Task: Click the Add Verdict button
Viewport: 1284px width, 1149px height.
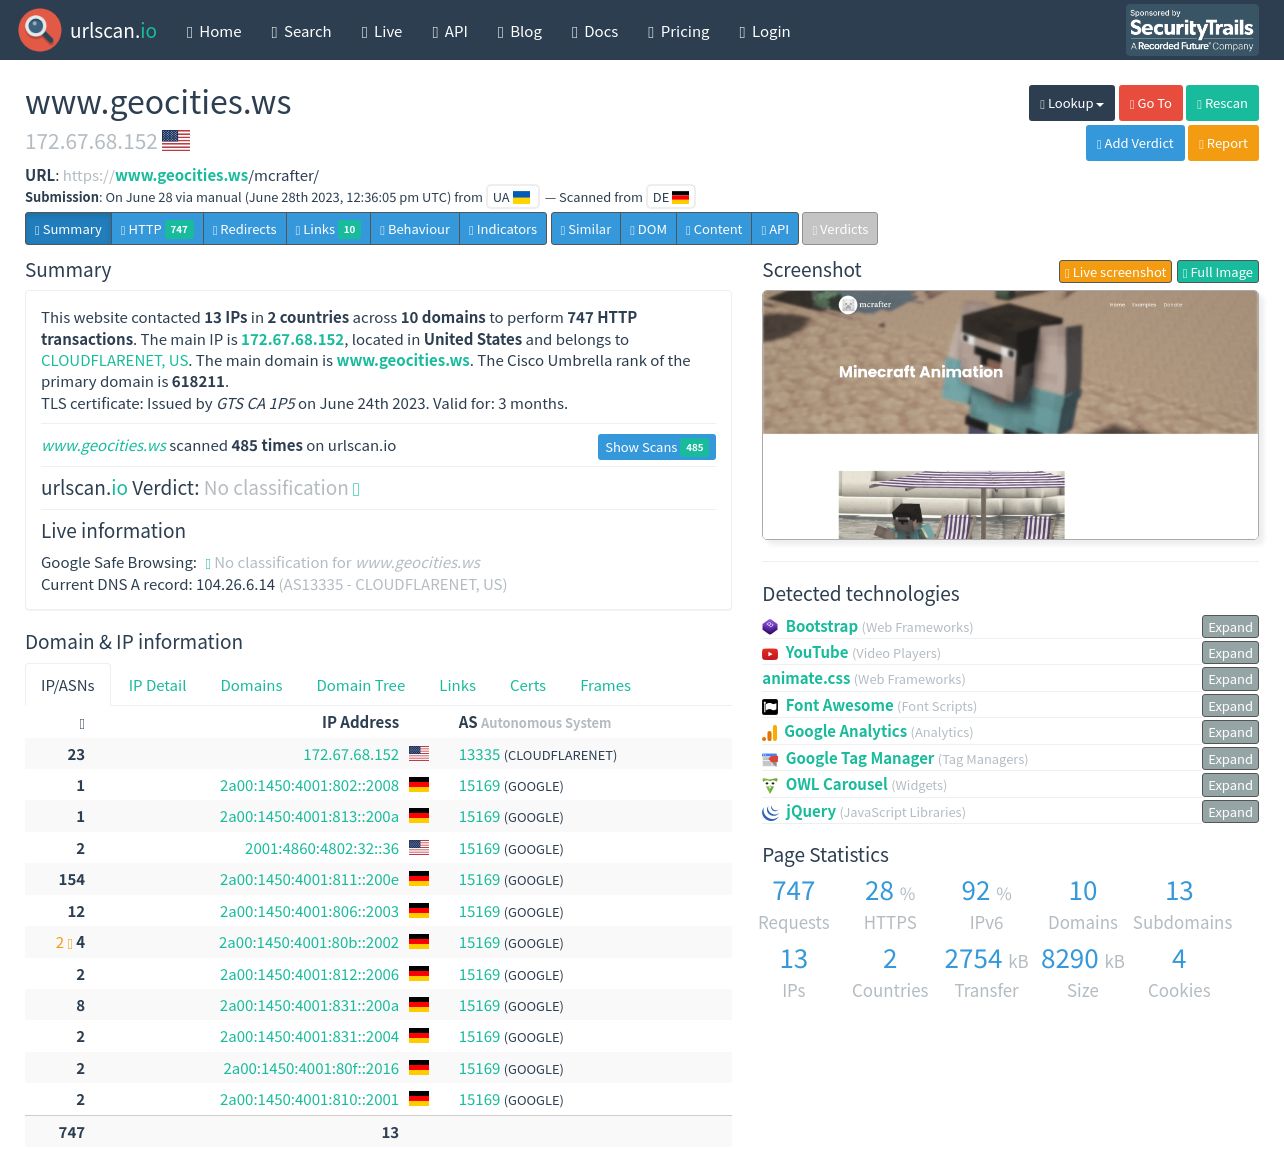Action: click(1135, 143)
